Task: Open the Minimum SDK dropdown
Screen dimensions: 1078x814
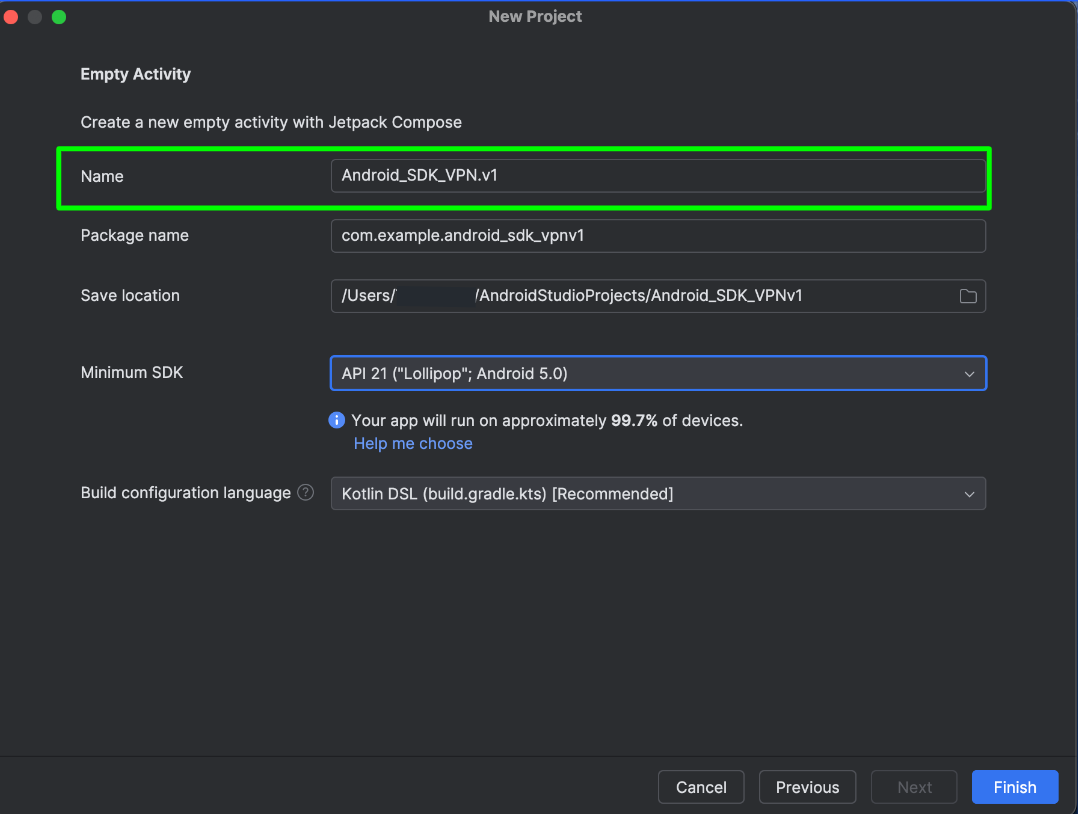Action: pyautogui.click(x=657, y=373)
